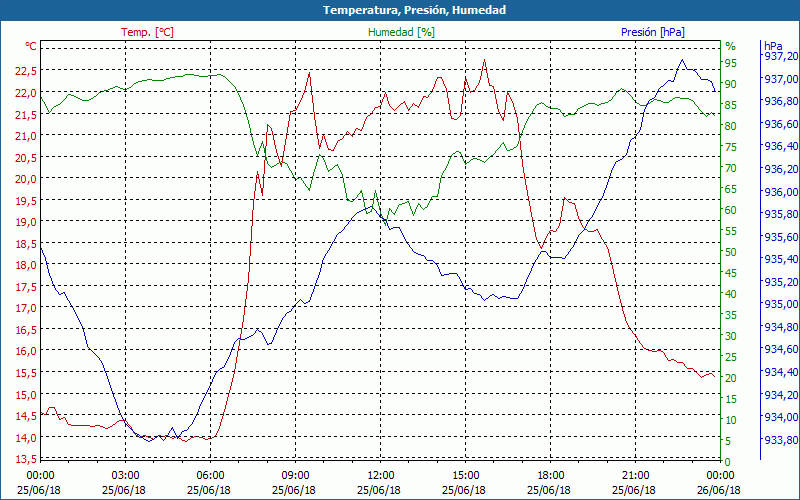Click the 934,40 pressure axis value
800x500 pixels.
click(x=780, y=372)
